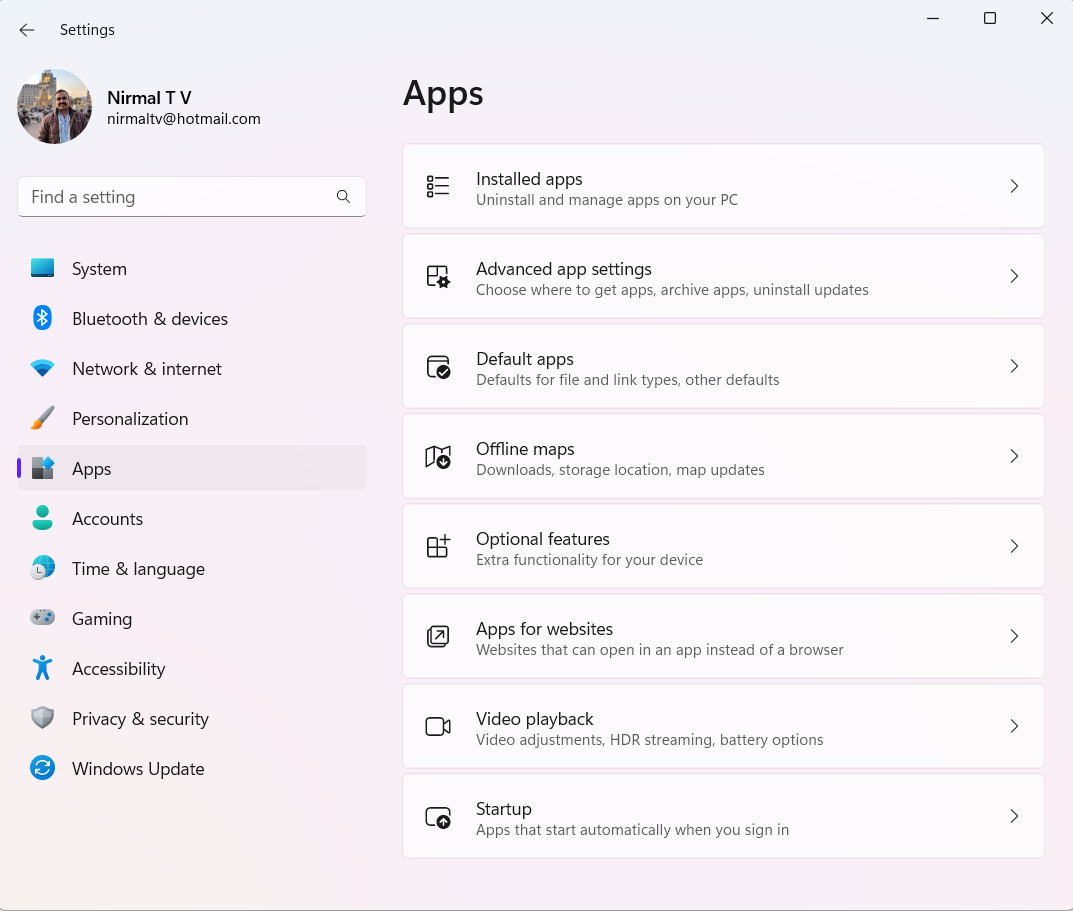Click the Video playback camera icon
This screenshot has height=911, width=1073.
[438, 726]
